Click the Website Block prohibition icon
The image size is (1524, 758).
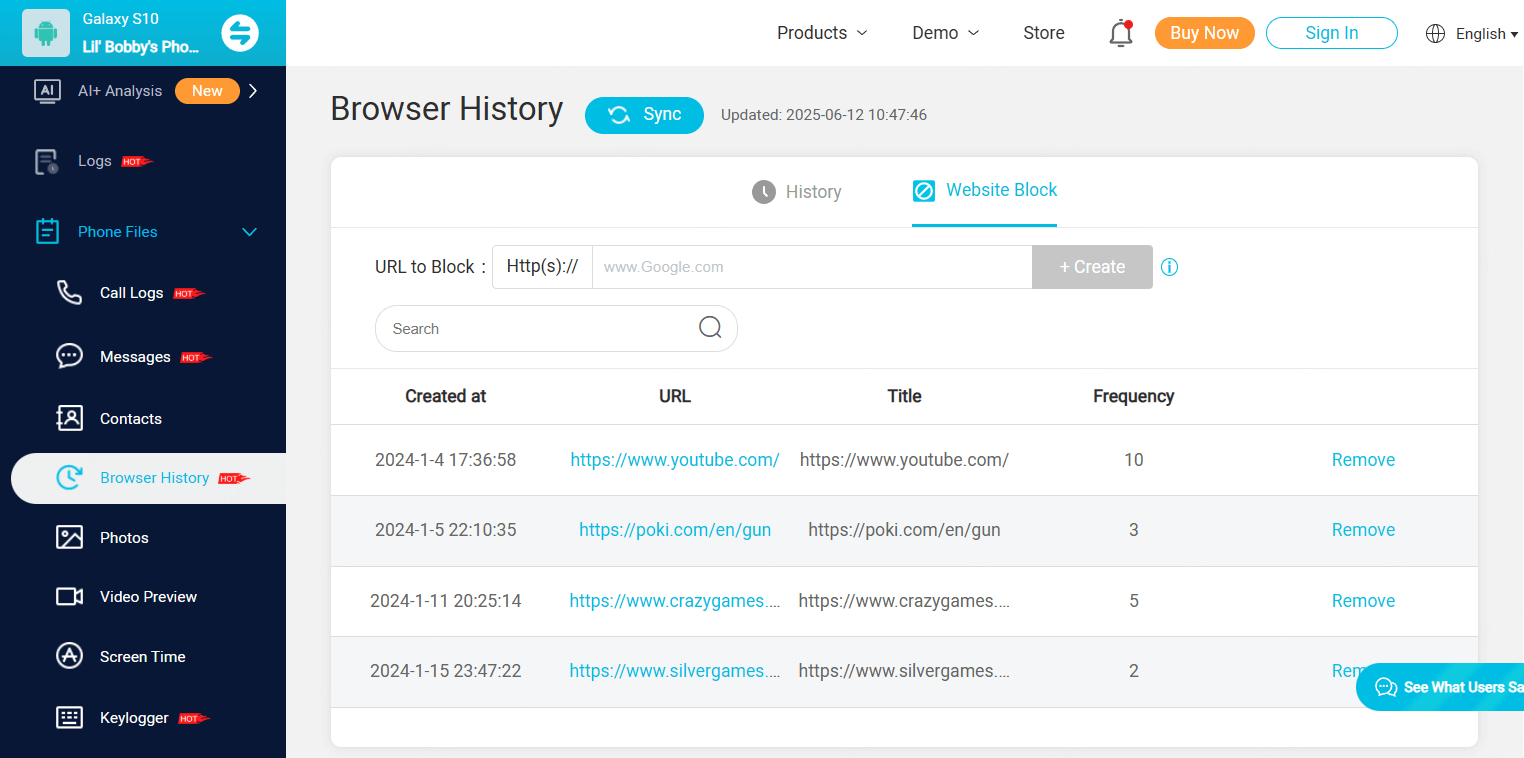pyautogui.click(x=924, y=190)
